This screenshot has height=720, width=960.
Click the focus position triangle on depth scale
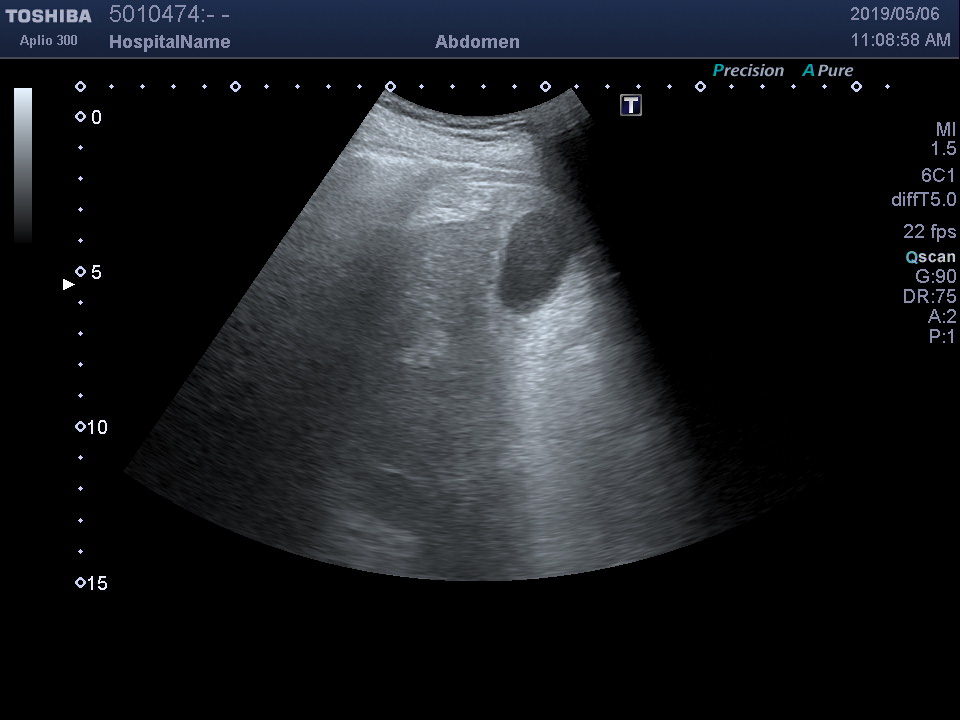pyautogui.click(x=69, y=284)
